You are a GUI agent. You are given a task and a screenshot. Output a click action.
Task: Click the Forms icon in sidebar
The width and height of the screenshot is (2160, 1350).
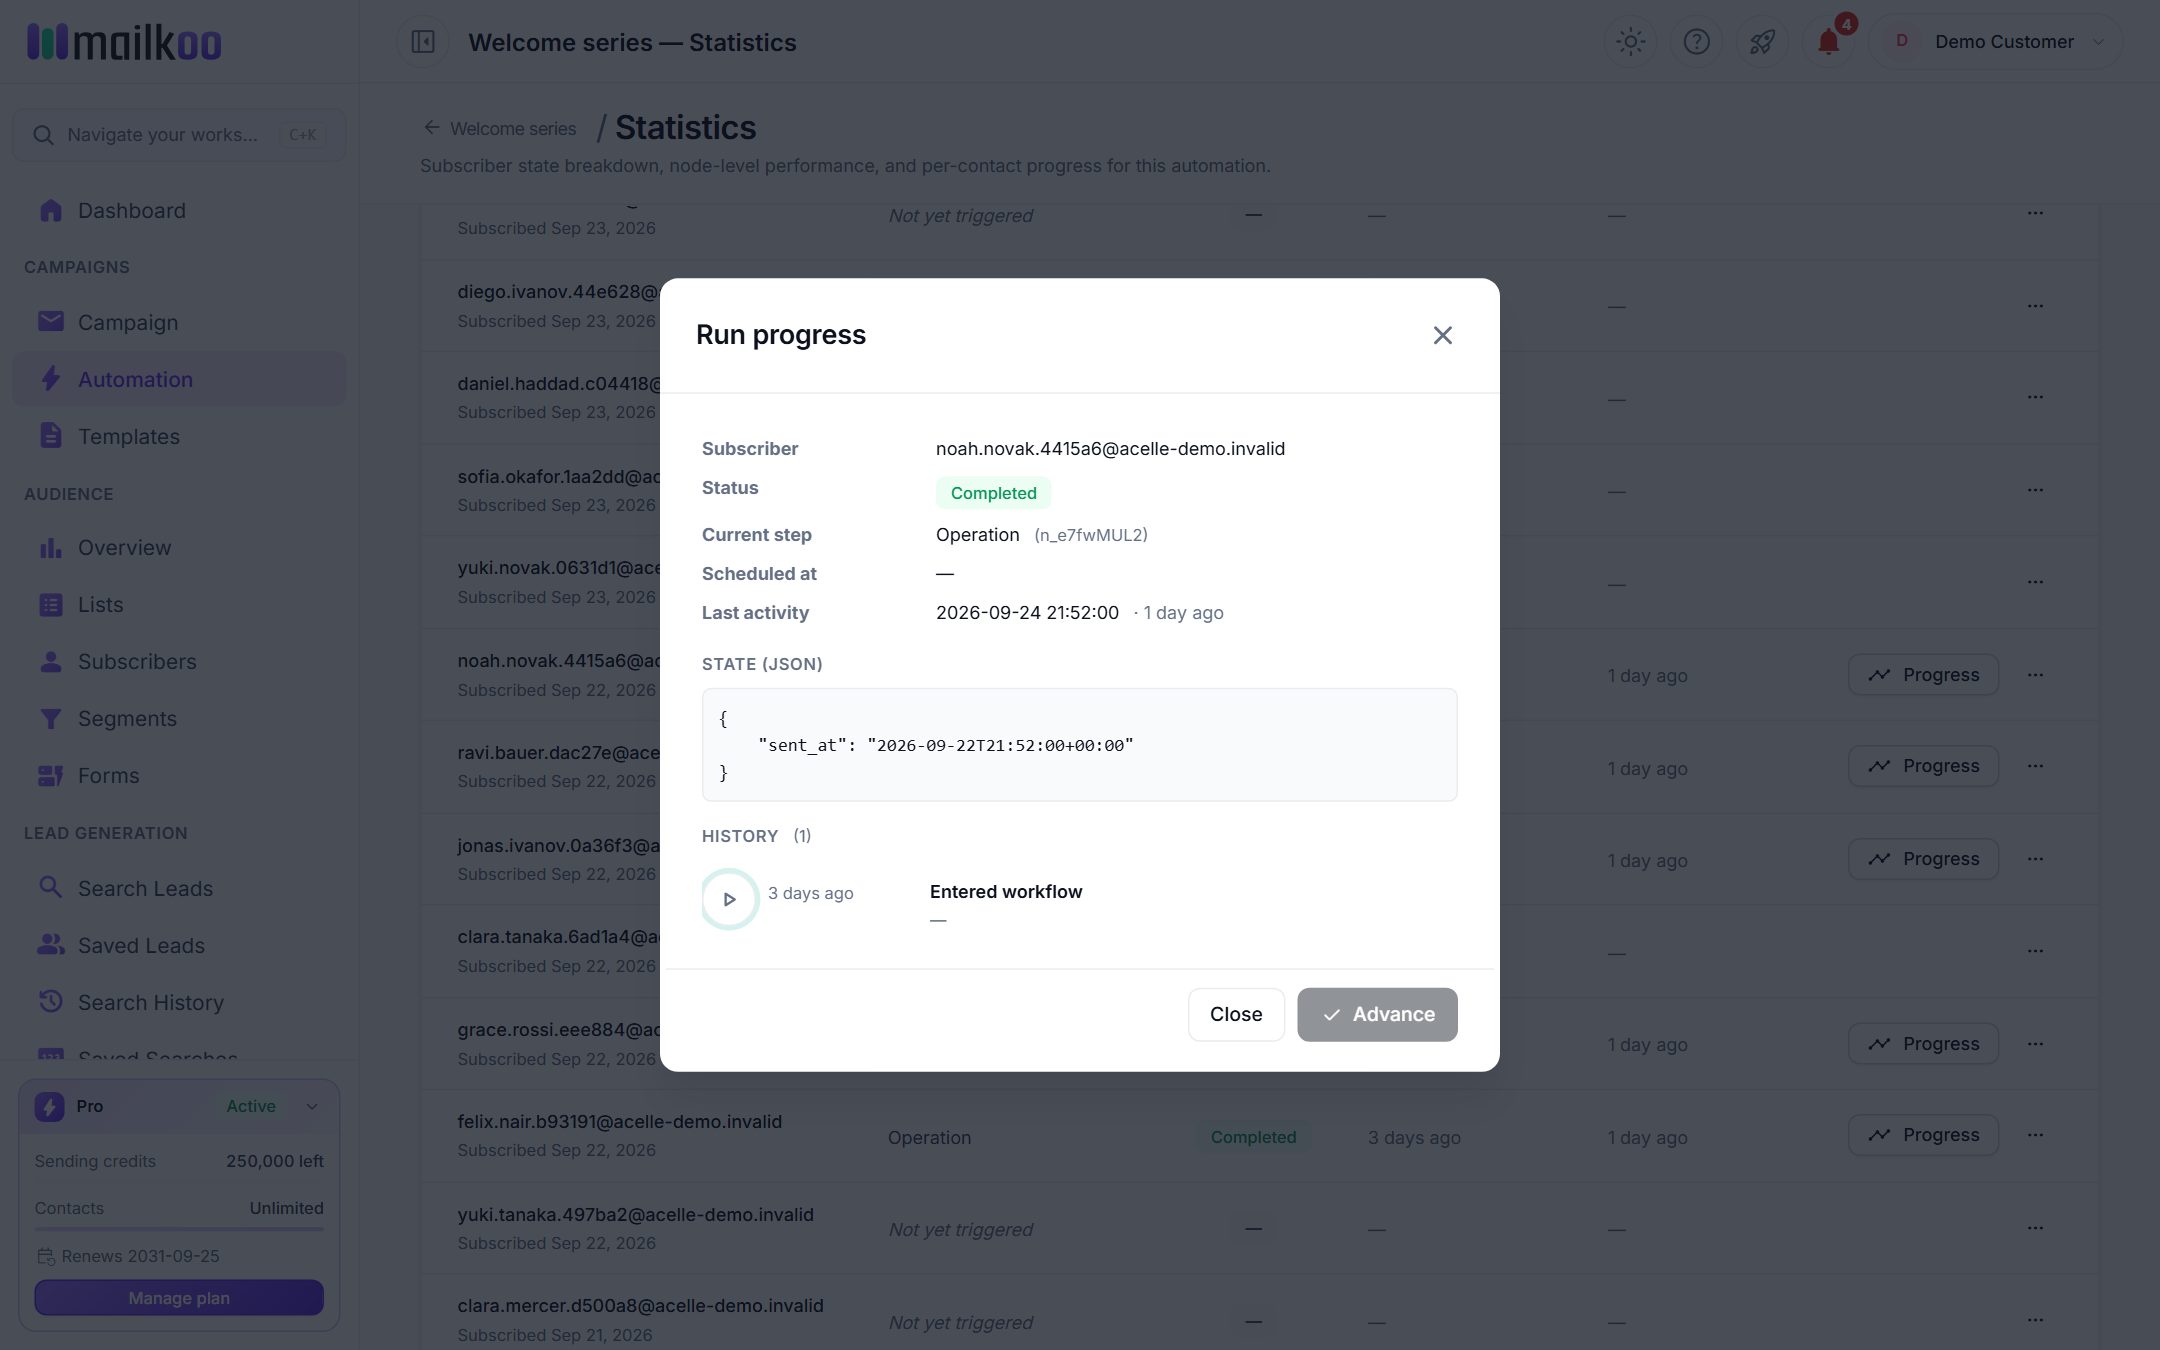[50, 775]
